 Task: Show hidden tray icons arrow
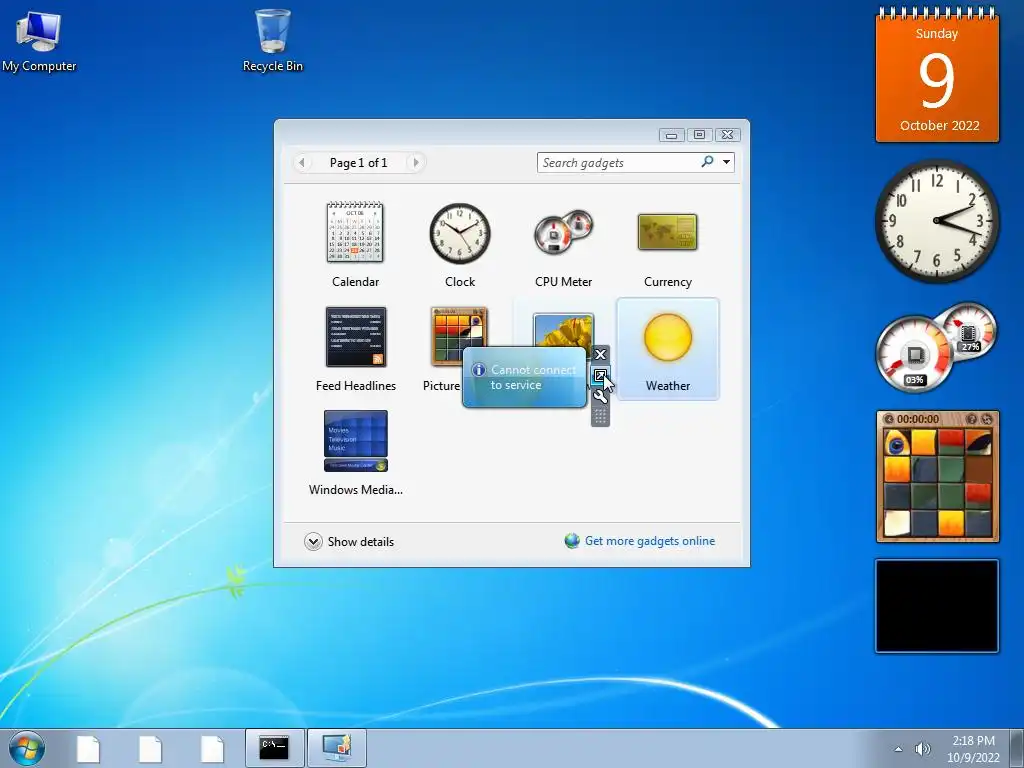899,749
